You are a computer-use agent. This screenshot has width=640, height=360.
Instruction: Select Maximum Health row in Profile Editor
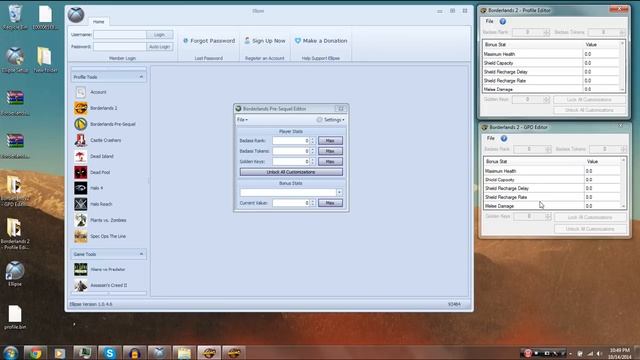coord(551,54)
